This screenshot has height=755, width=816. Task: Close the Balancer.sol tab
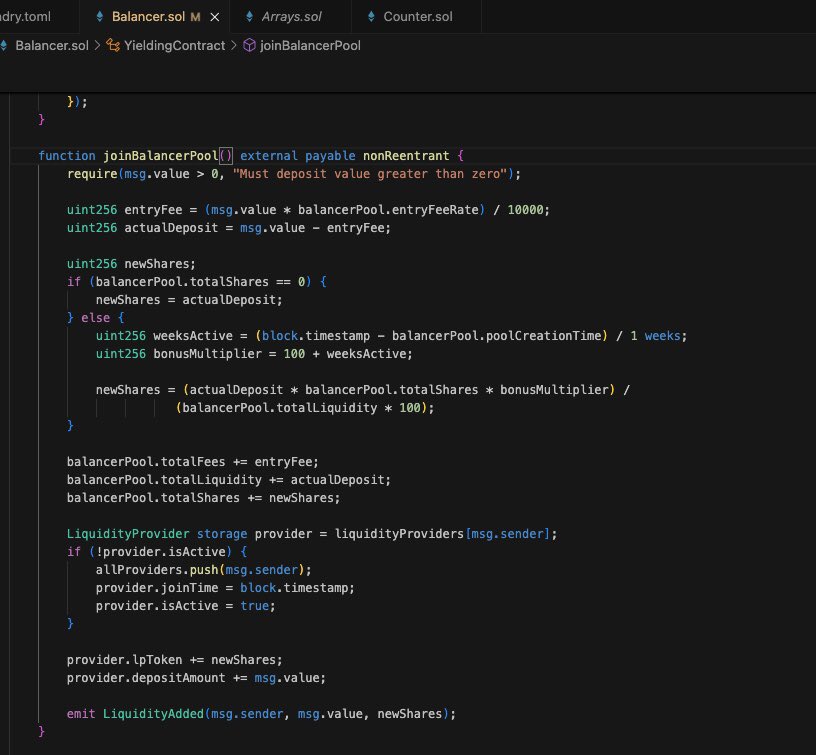(214, 17)
